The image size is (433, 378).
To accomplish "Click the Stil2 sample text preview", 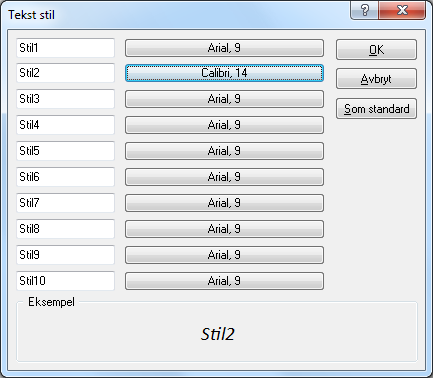I will pyautogui.click(x=218, y=334).
